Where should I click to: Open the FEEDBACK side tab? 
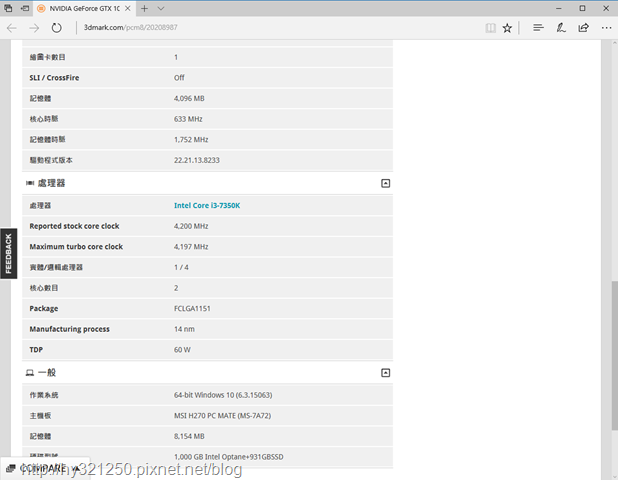point(8,253)
